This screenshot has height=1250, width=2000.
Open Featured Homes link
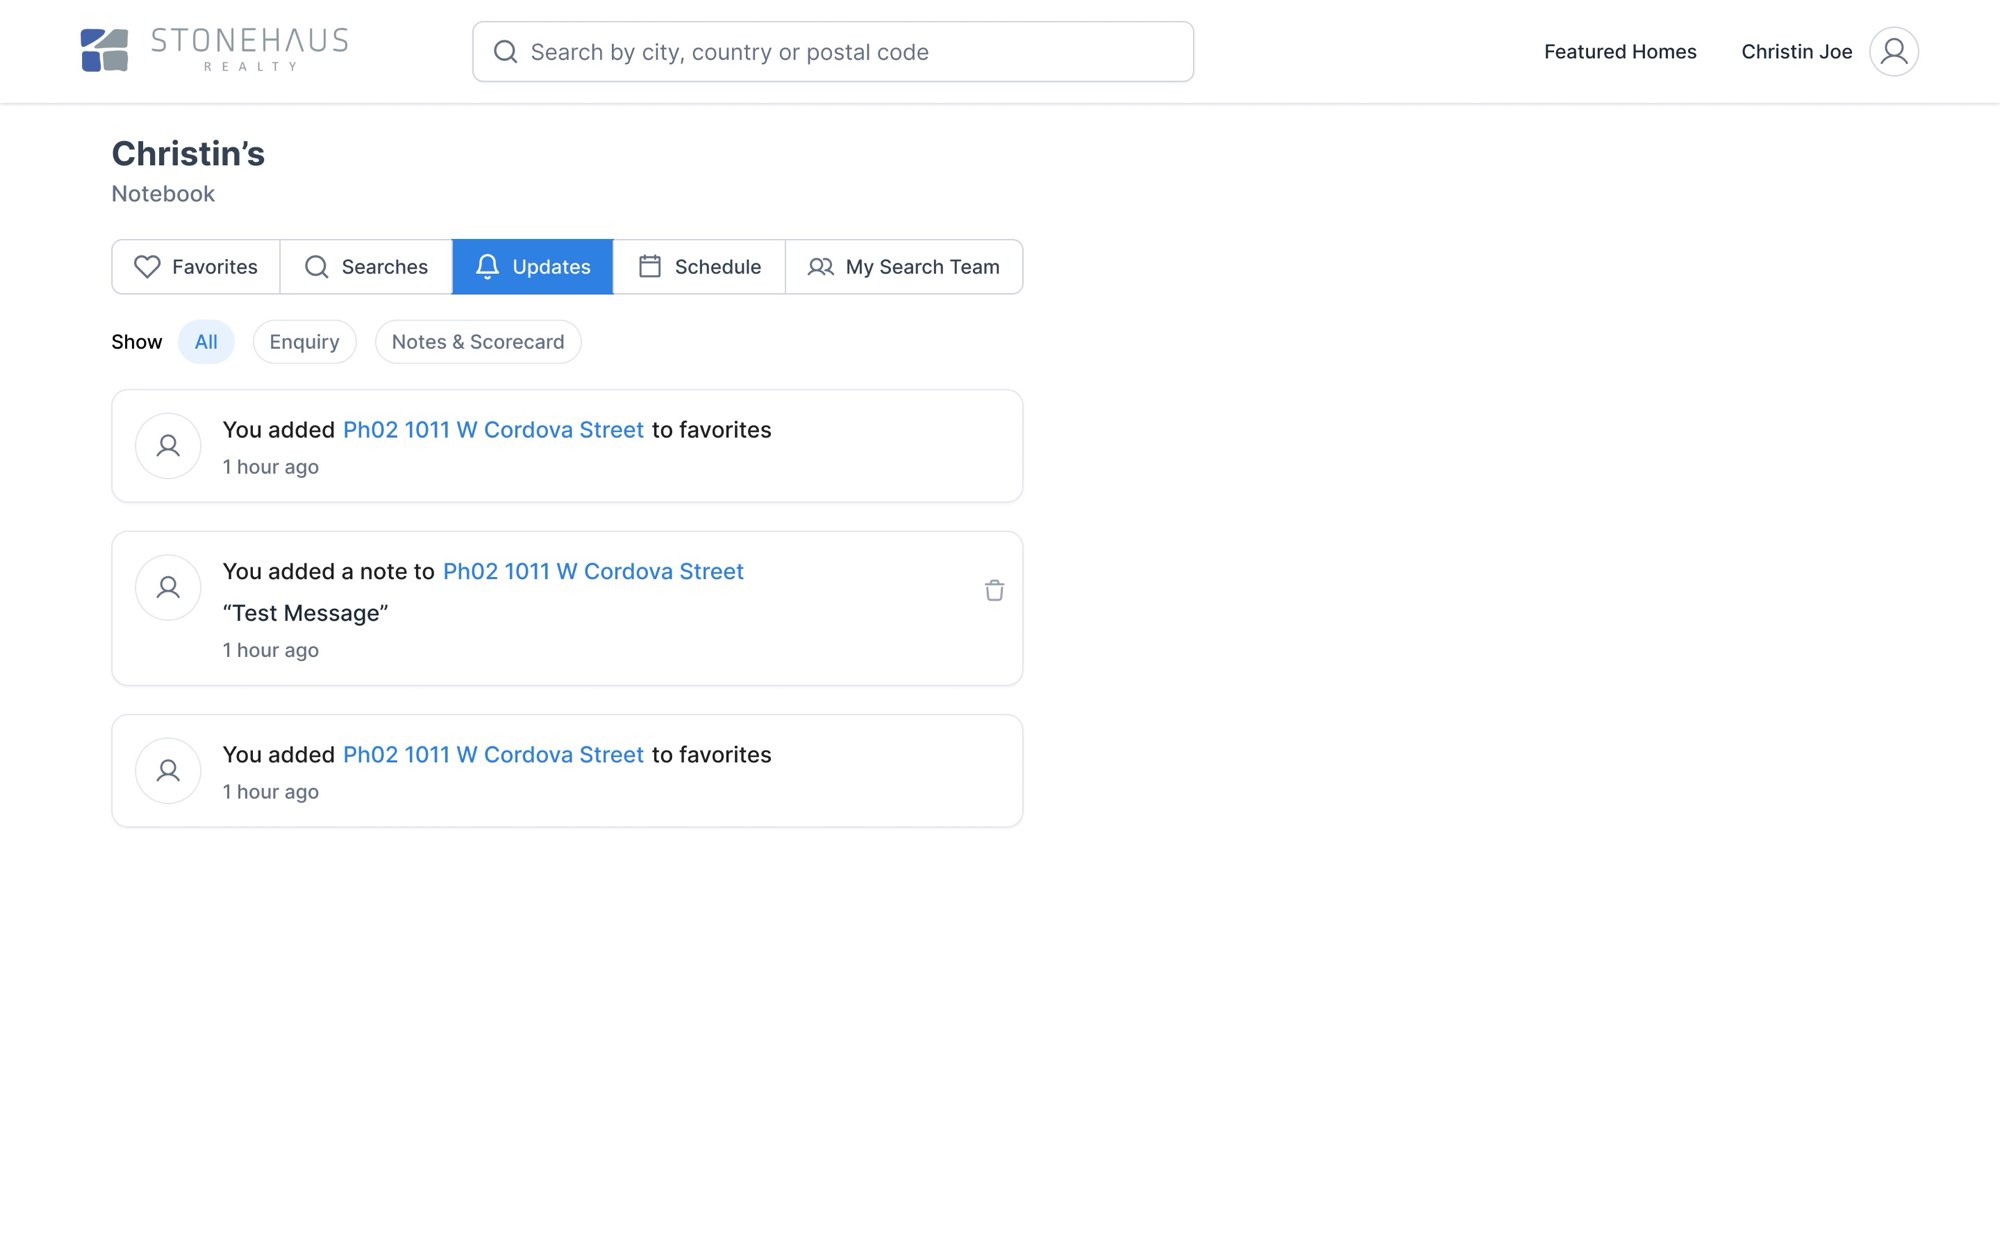click(x=1620, y=52)
